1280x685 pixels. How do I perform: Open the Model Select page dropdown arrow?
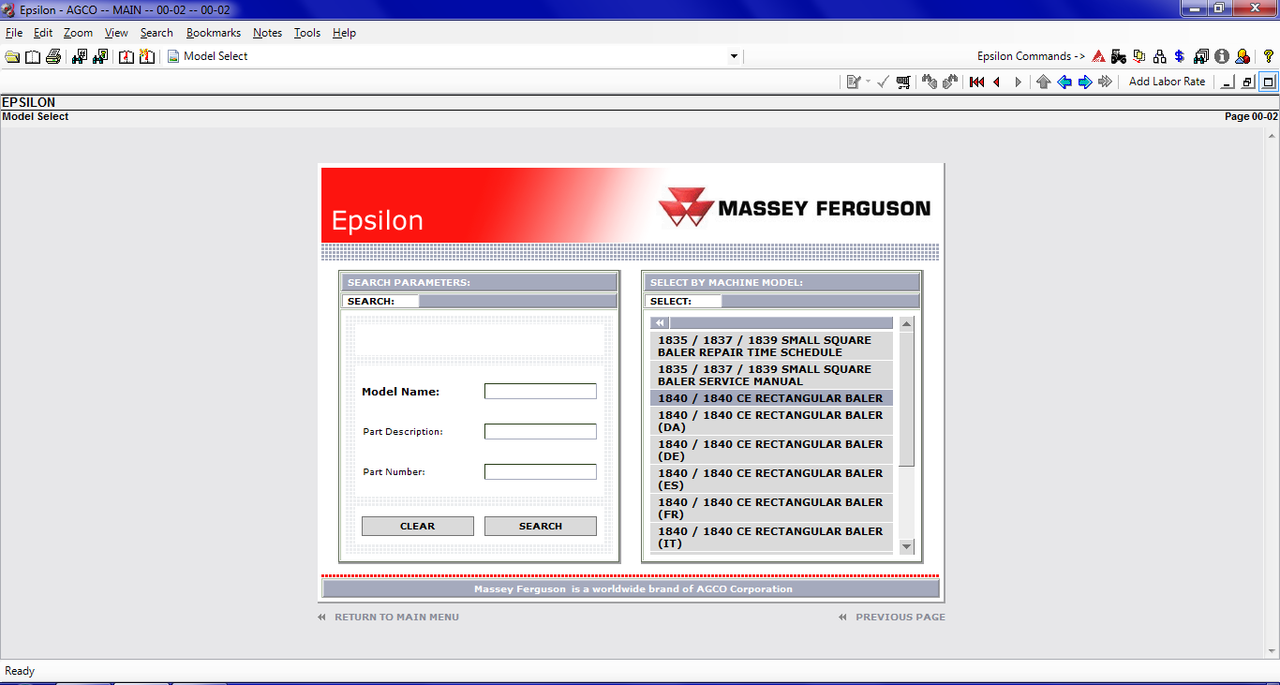(x=734, y=56)
